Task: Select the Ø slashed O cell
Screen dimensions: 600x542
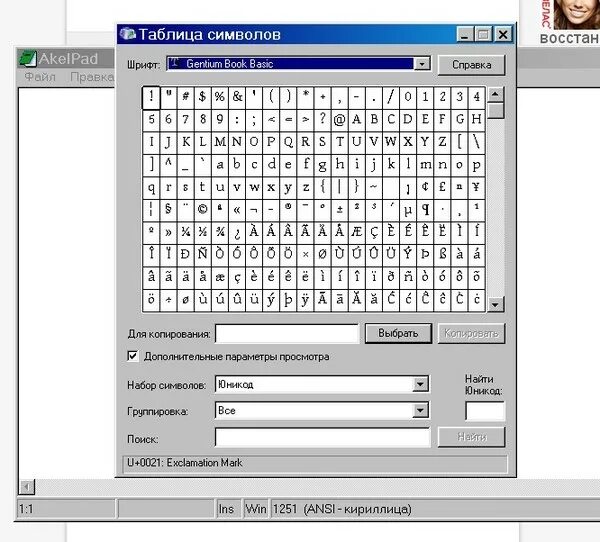Action: tap(322, 255)
